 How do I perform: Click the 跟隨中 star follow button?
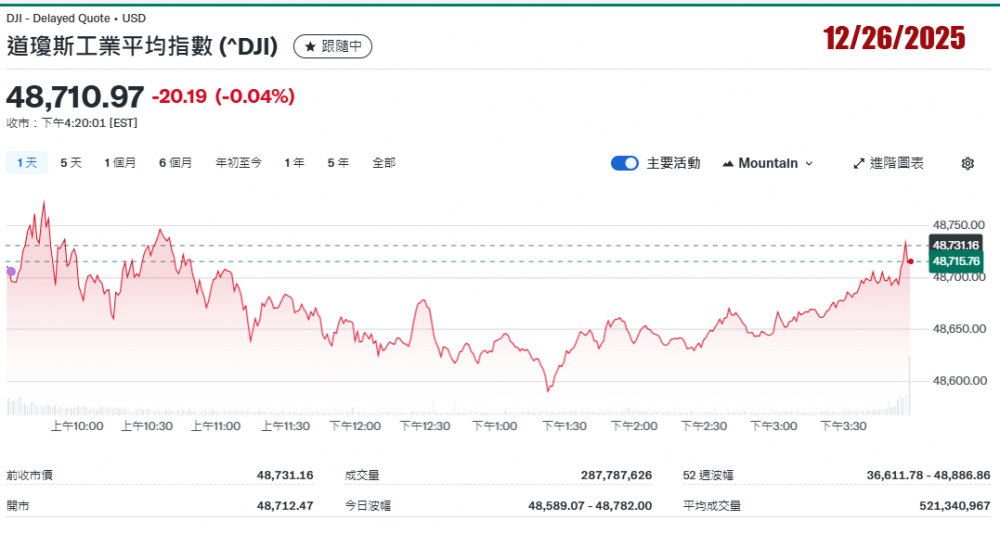tap(333, 46)
